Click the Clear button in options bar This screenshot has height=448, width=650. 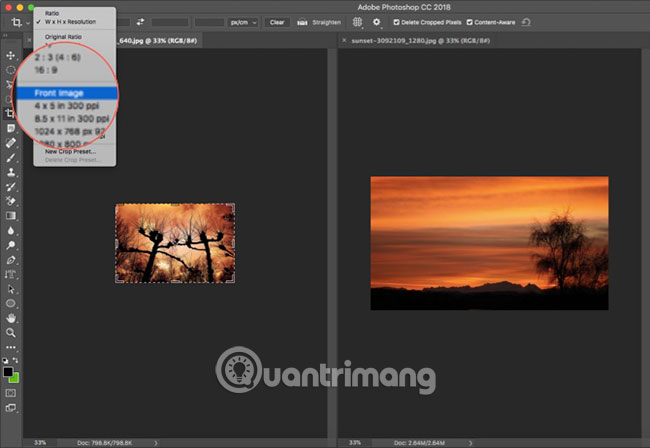pos(277,22)
